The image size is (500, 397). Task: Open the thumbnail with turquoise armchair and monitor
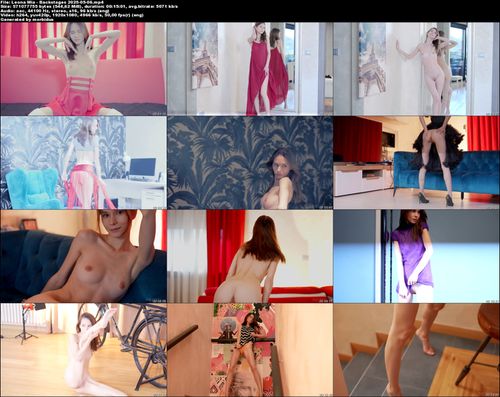83,163
